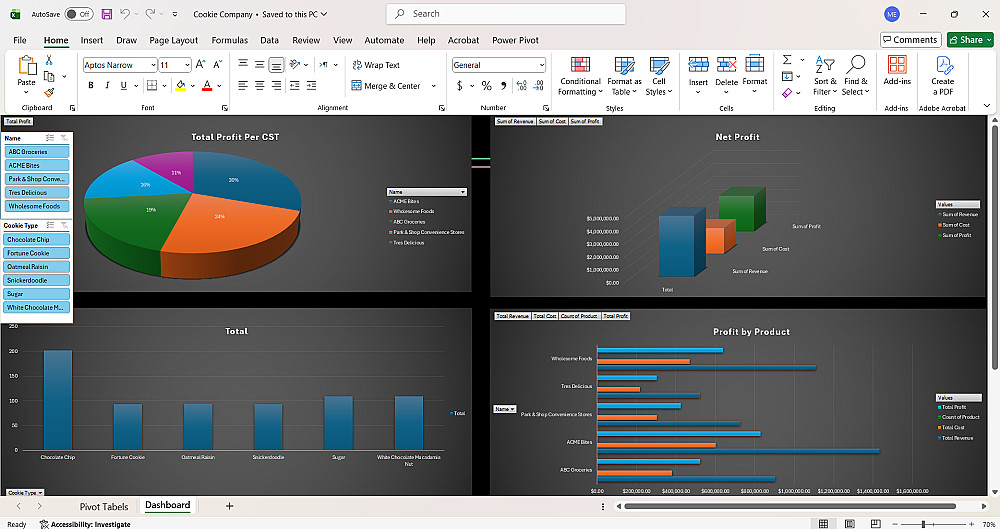
Task: Apply yellow fill color
Action: pos(180,86)
